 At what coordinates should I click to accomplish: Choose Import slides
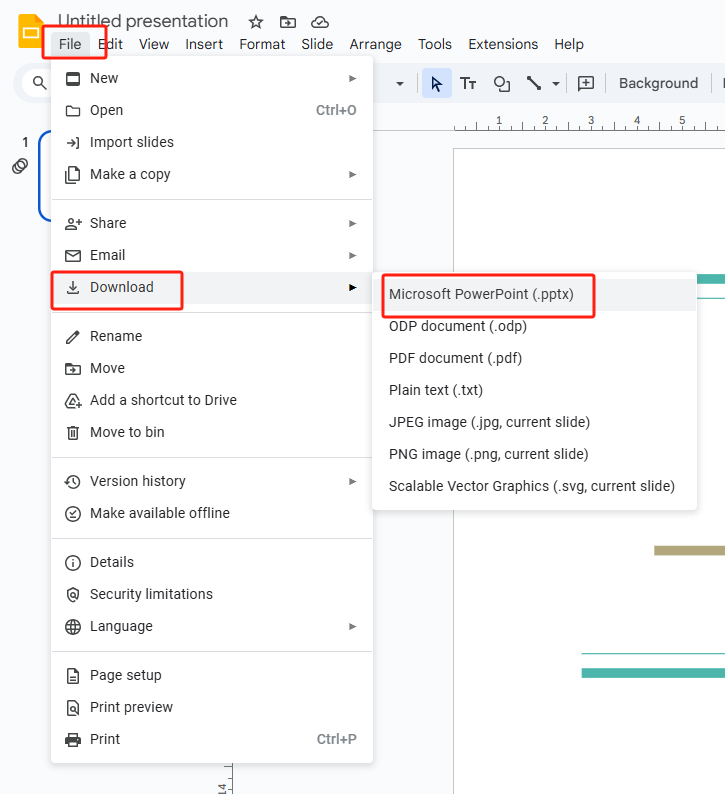pyautogui.click(x=212, y=142)
